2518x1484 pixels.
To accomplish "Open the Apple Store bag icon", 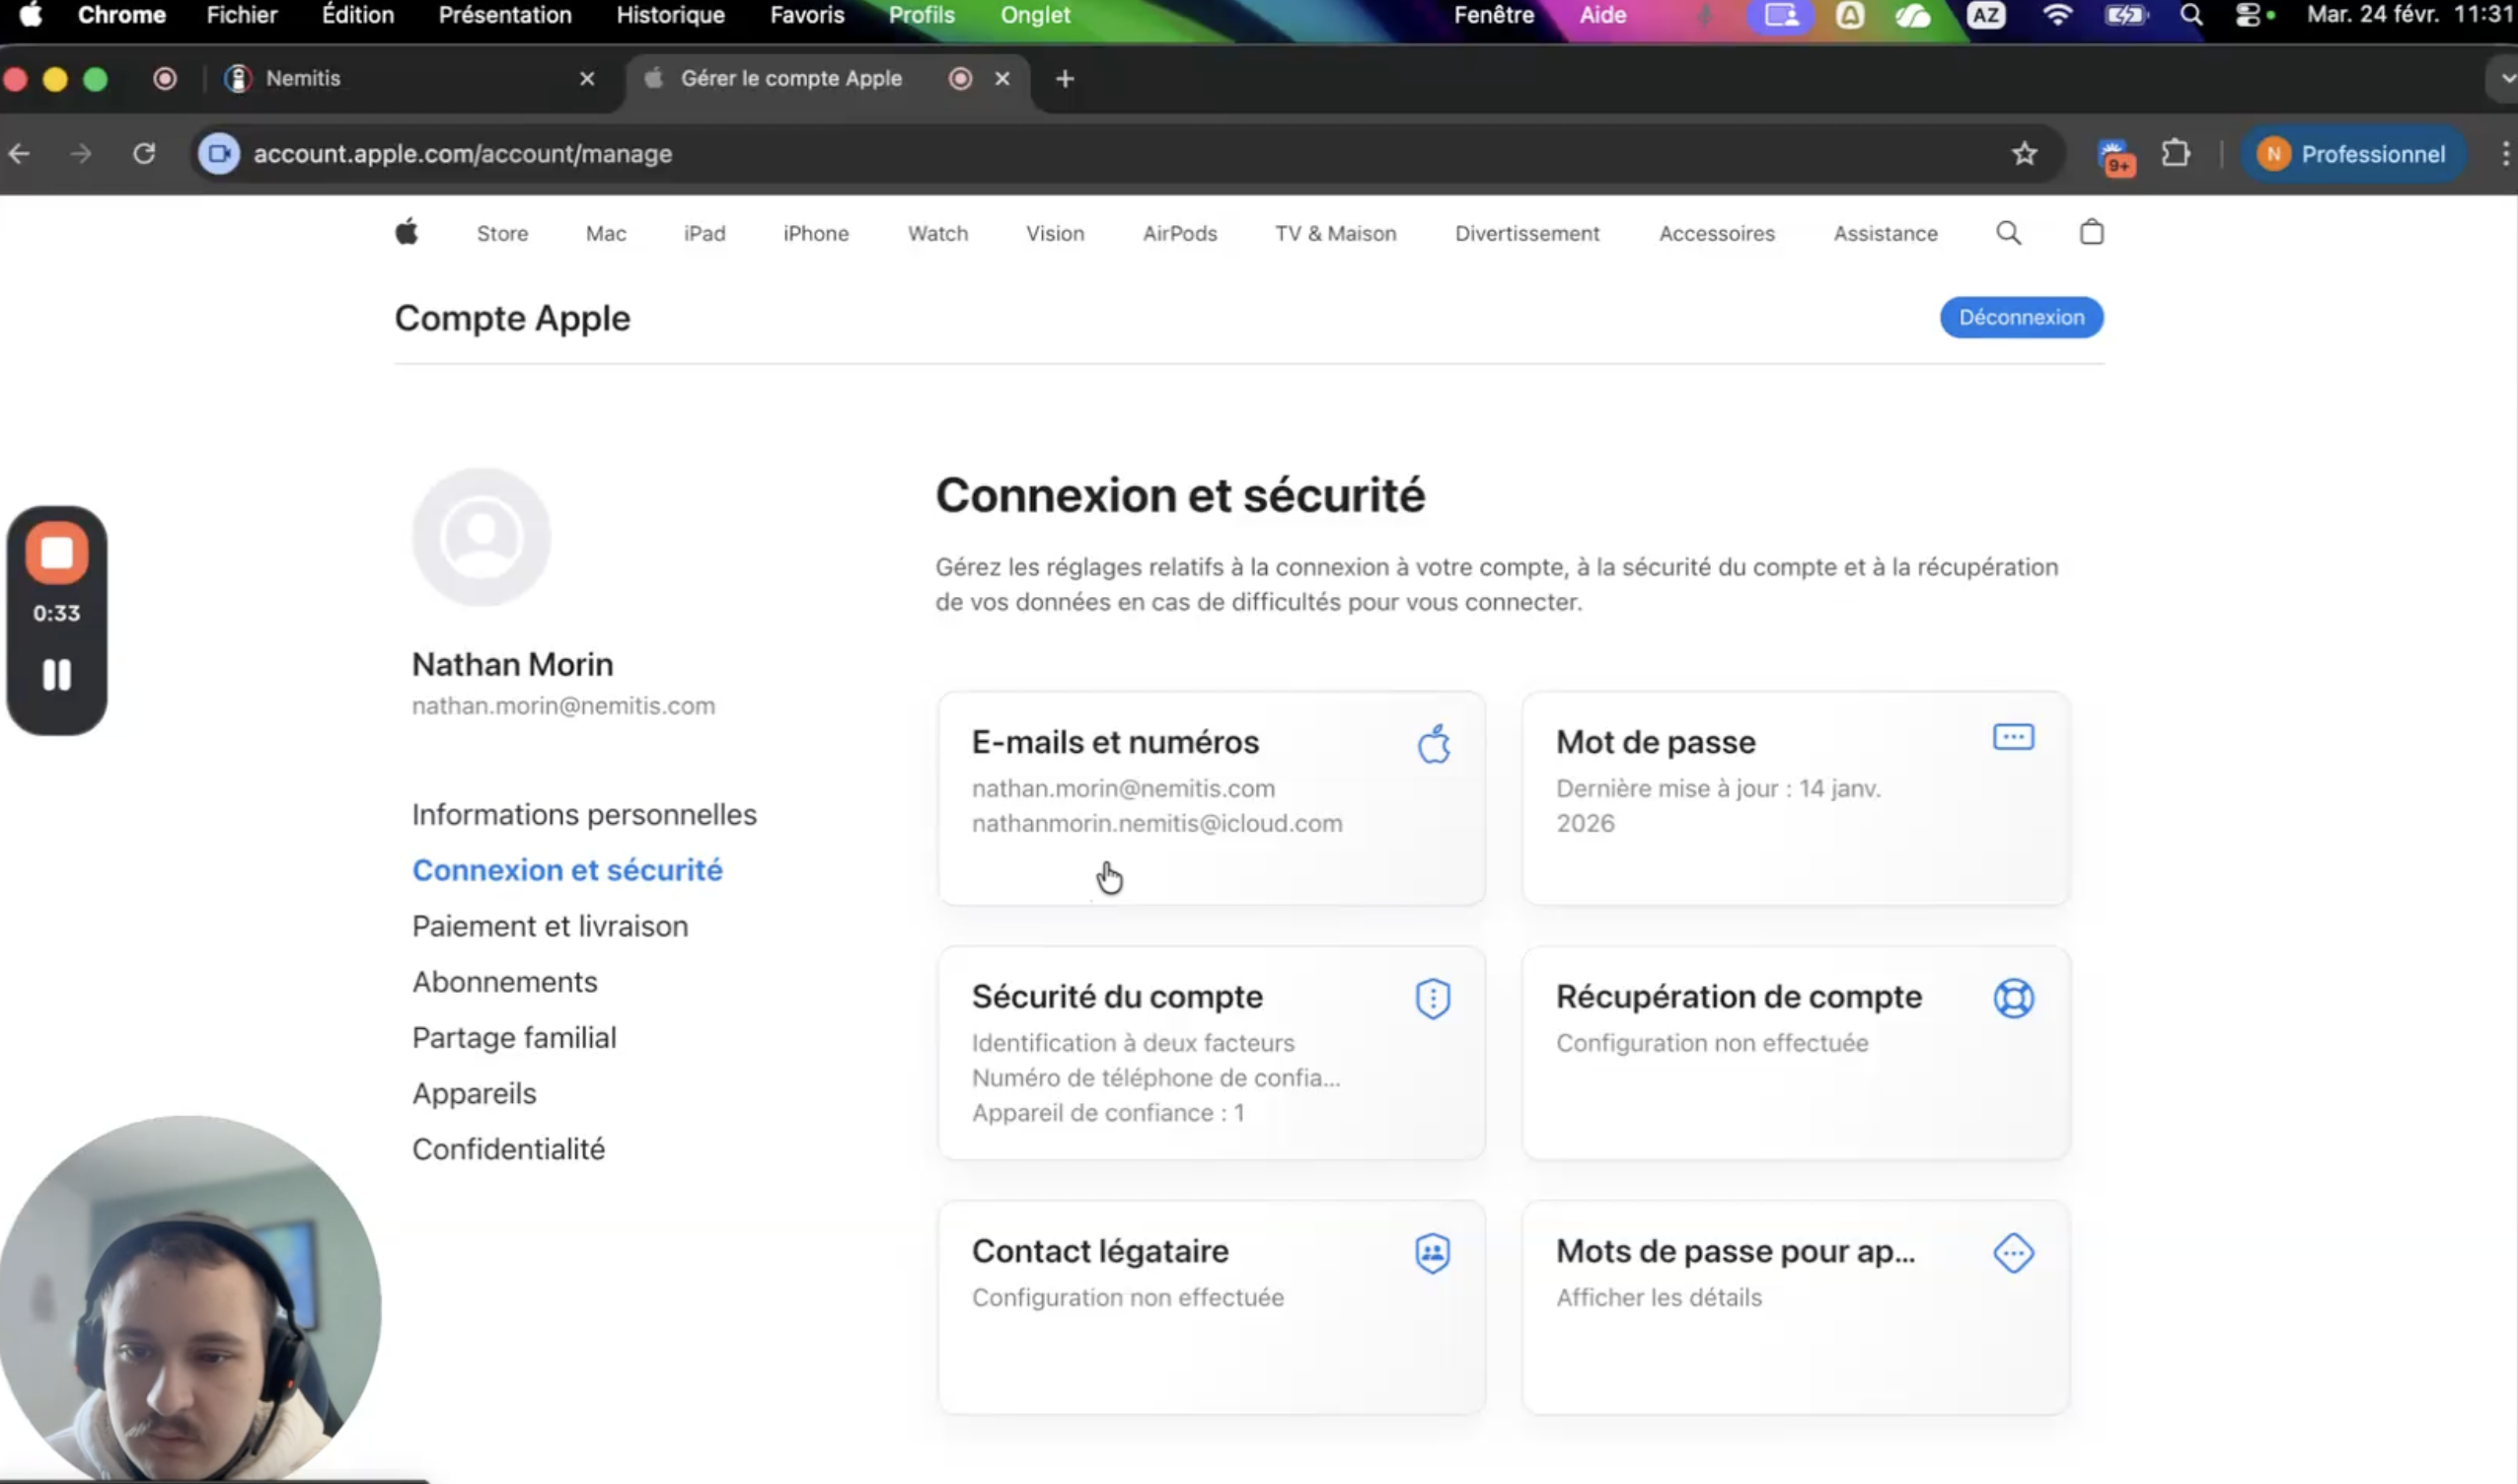I will point(2092,233).
